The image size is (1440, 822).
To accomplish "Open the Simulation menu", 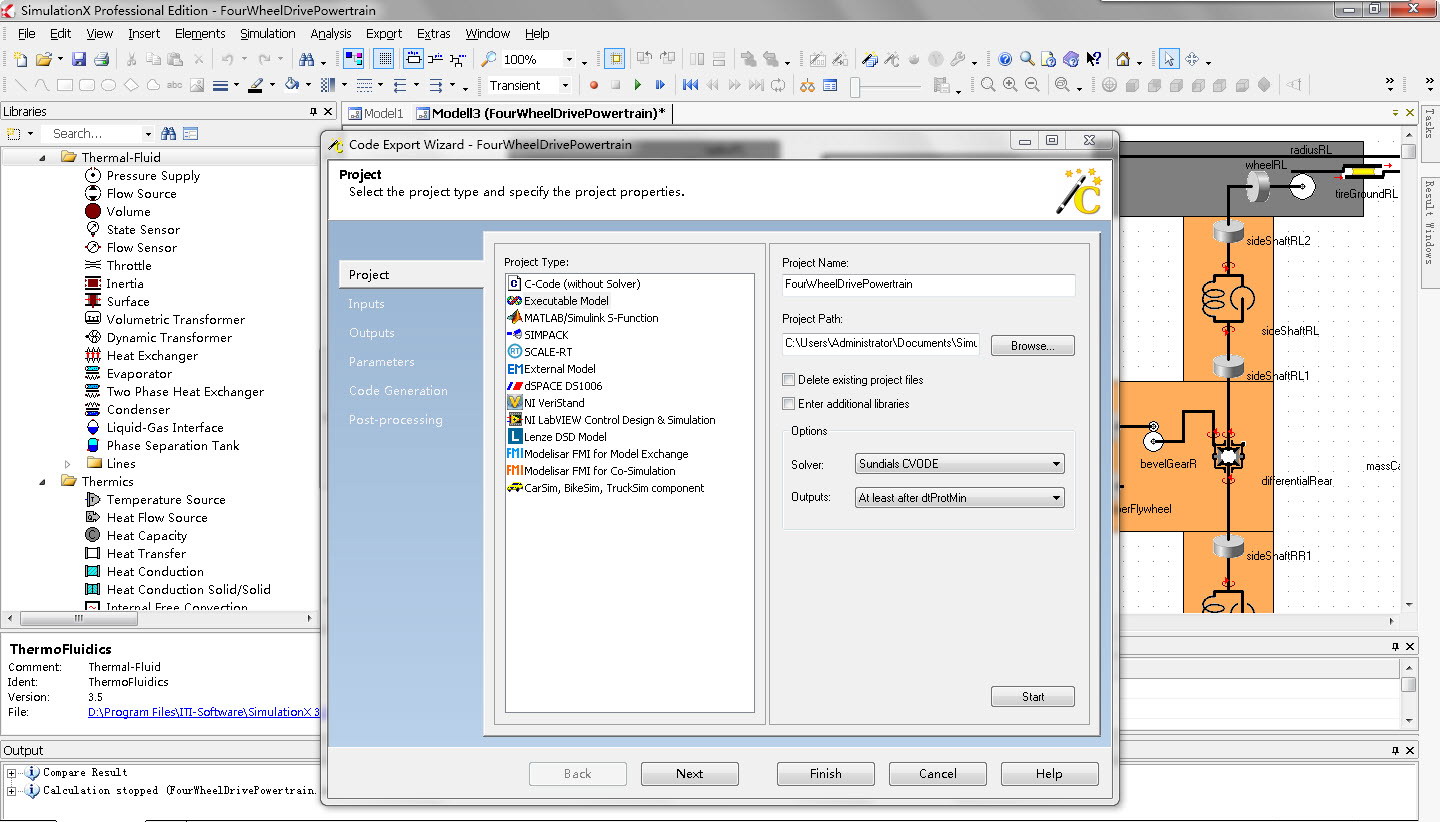I will [x=267, y=34].
